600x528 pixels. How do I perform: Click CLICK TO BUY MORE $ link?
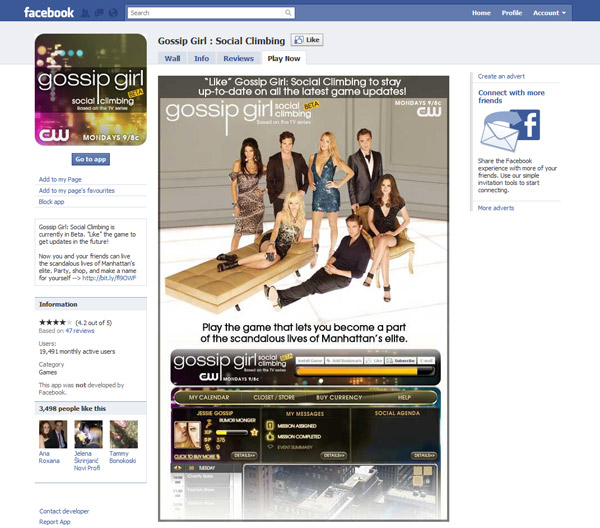point(197,456)
